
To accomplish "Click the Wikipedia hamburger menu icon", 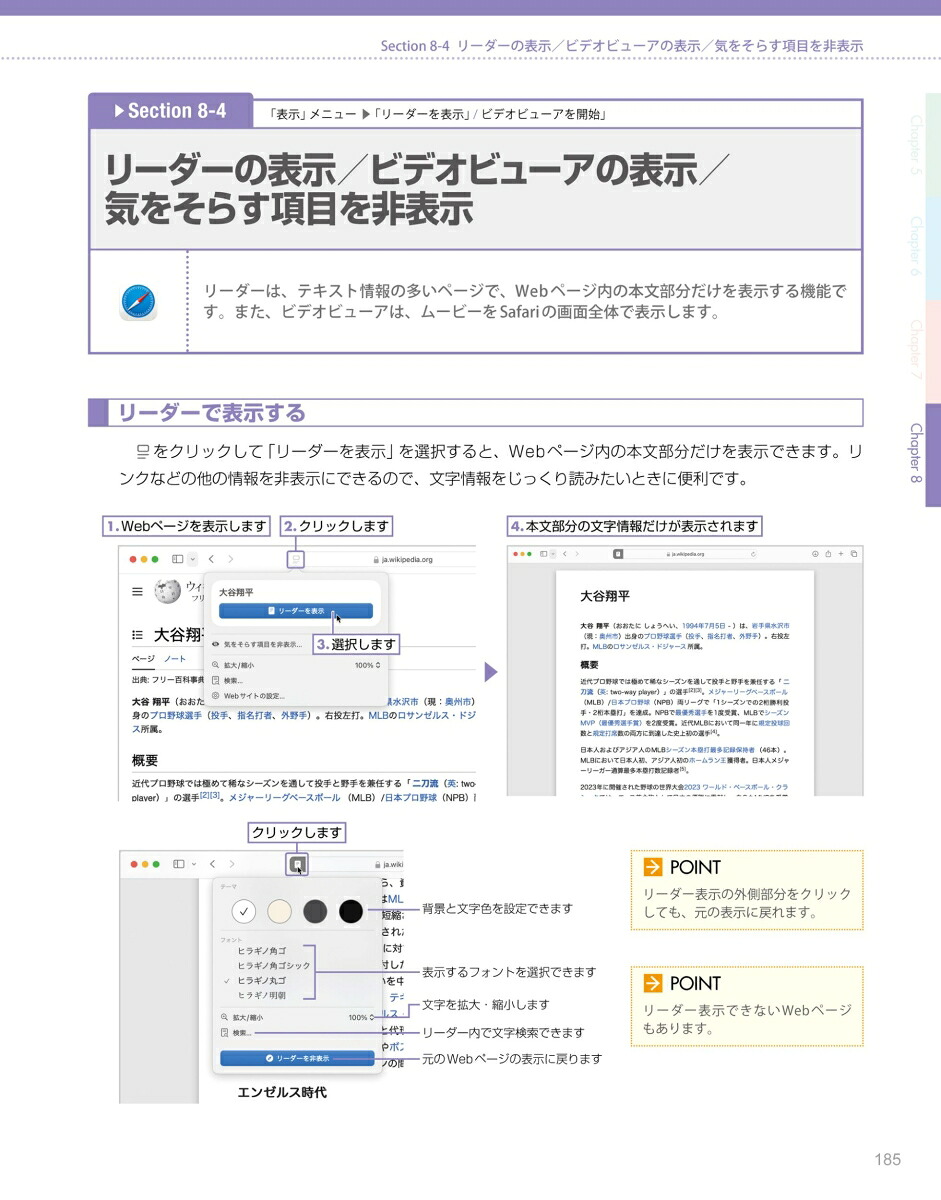I will (137, 592).
